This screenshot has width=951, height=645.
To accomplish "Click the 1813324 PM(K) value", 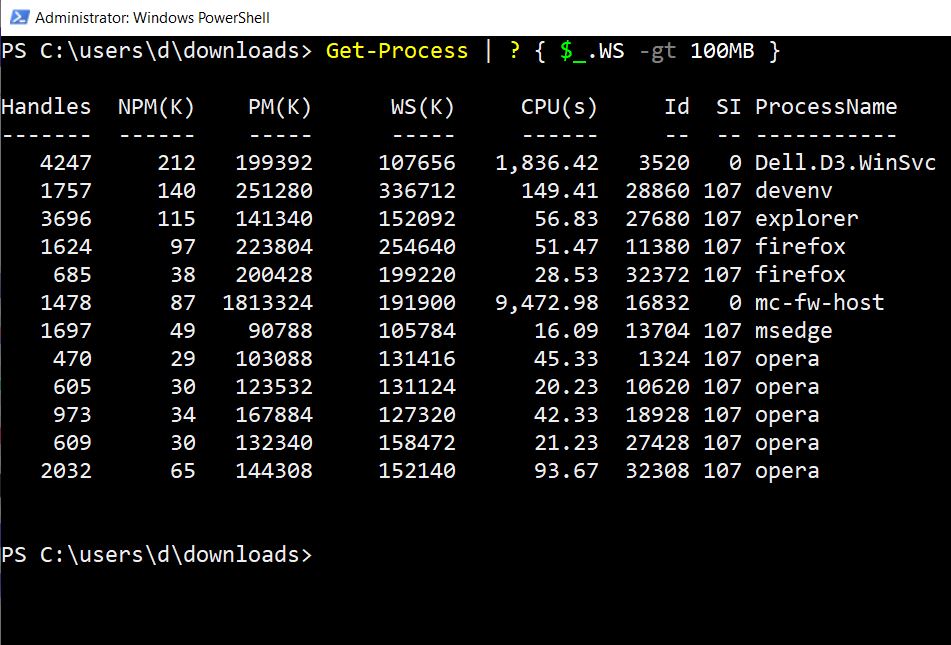I will click(x=267, y=303).
